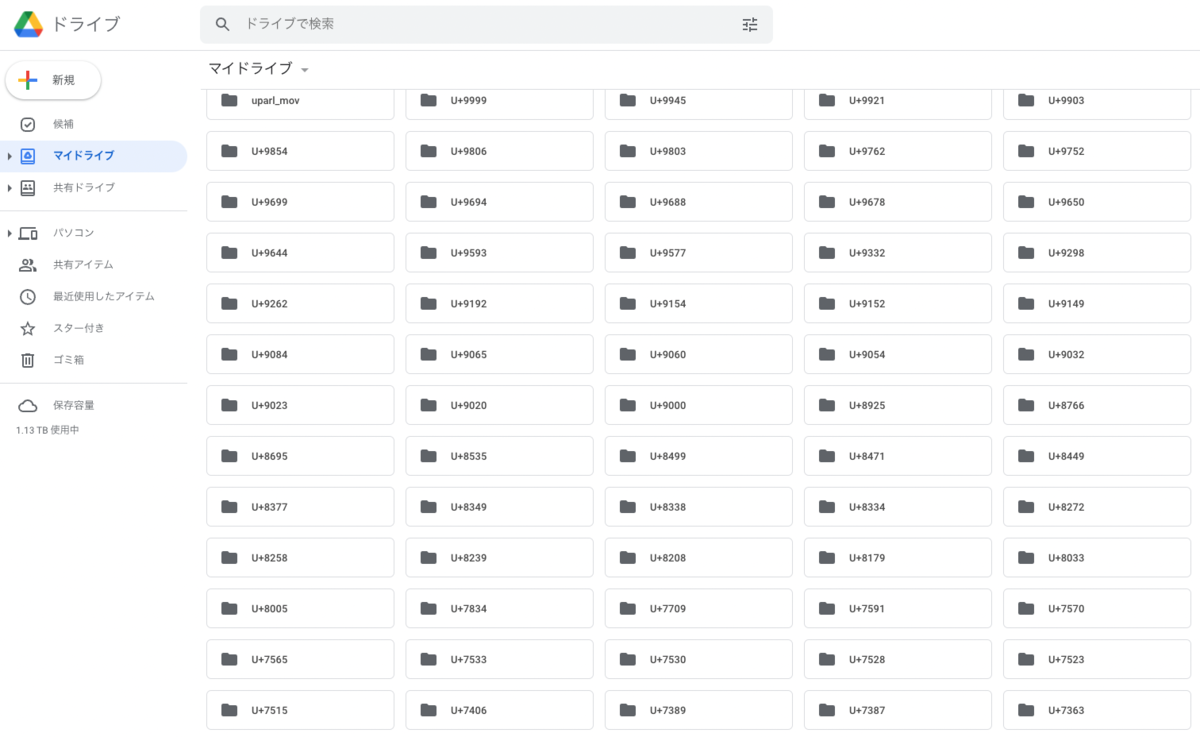Click the 新規 (New) button

[x=53, y=80]
